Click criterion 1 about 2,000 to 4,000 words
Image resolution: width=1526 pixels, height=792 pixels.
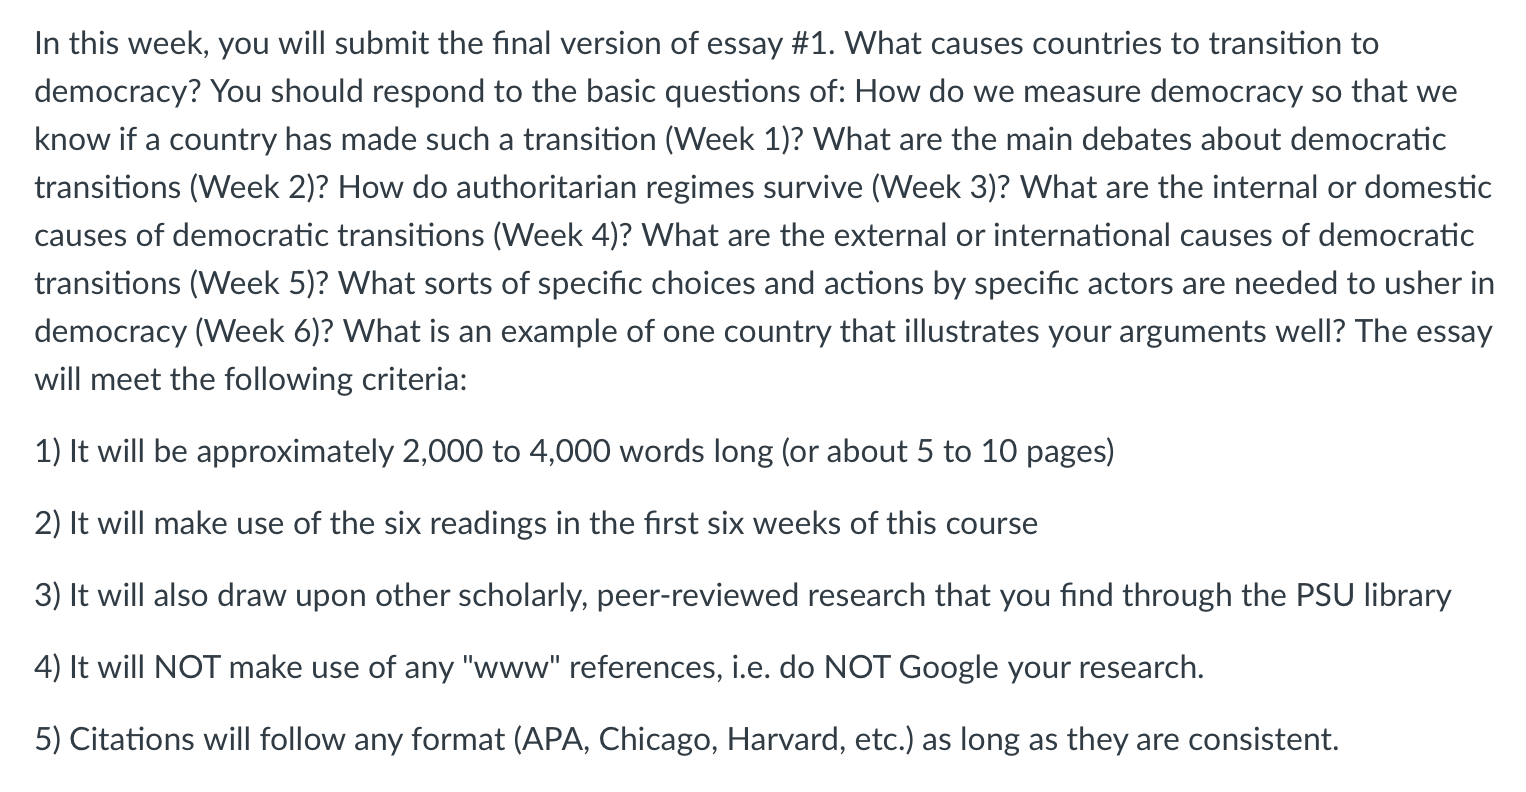pos(574,452)
